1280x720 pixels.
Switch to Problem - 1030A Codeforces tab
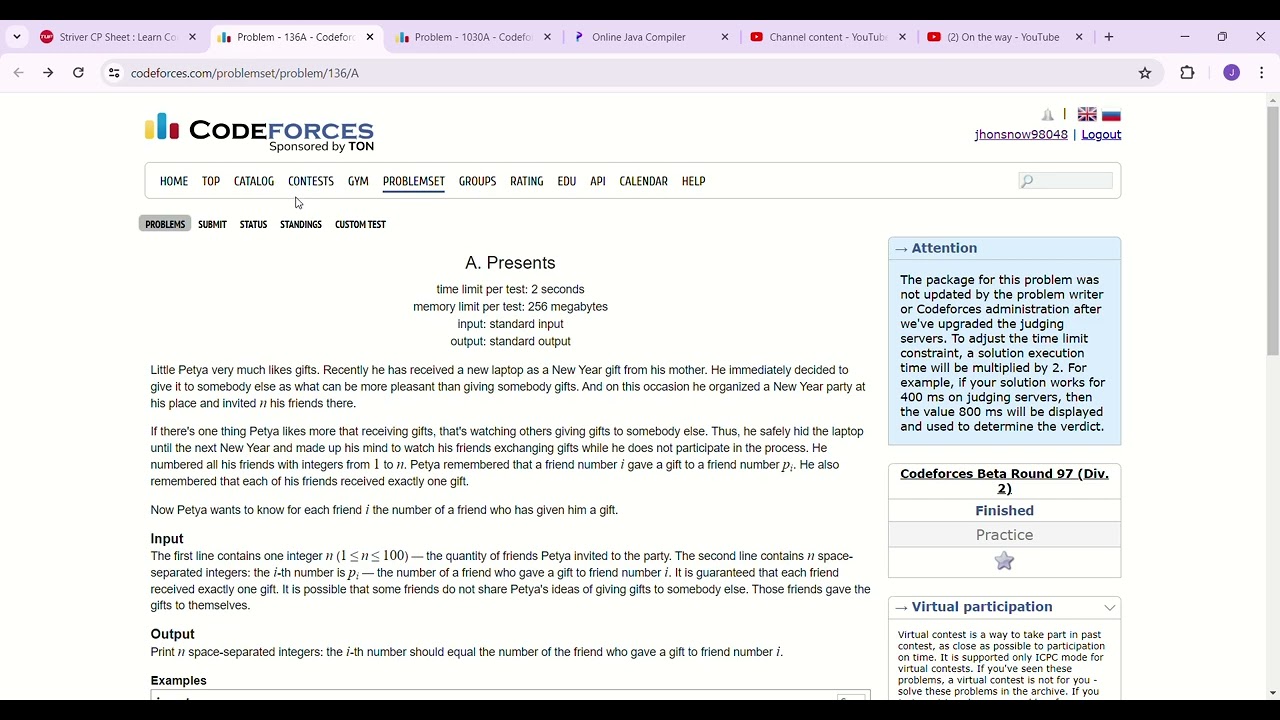pos(473,37)
